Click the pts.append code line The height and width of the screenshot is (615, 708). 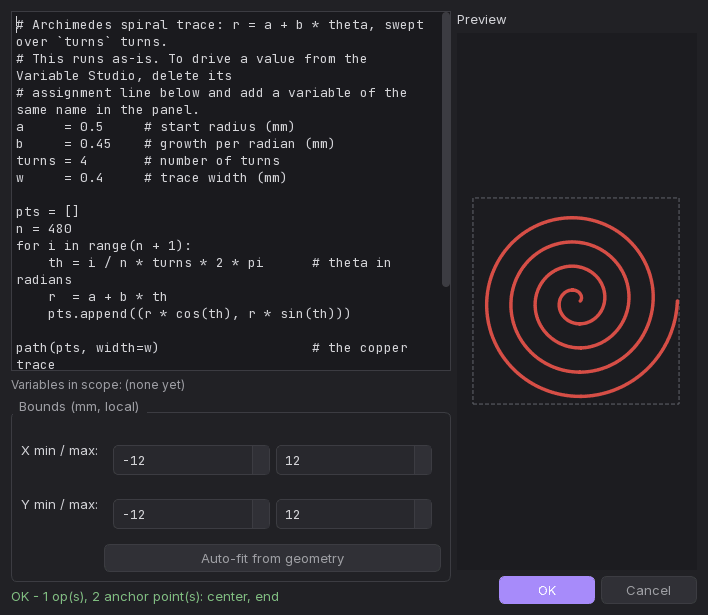tap(199, 314)
